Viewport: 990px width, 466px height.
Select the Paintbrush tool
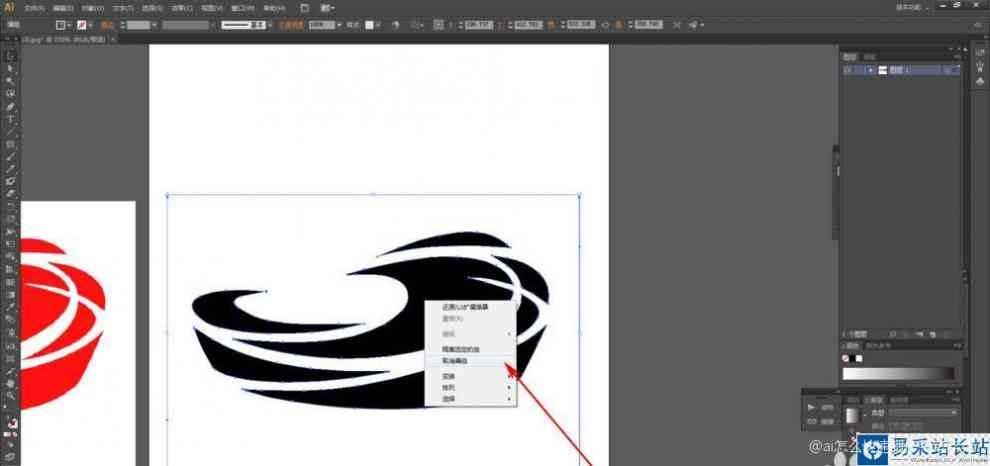(x=10, y=156)
